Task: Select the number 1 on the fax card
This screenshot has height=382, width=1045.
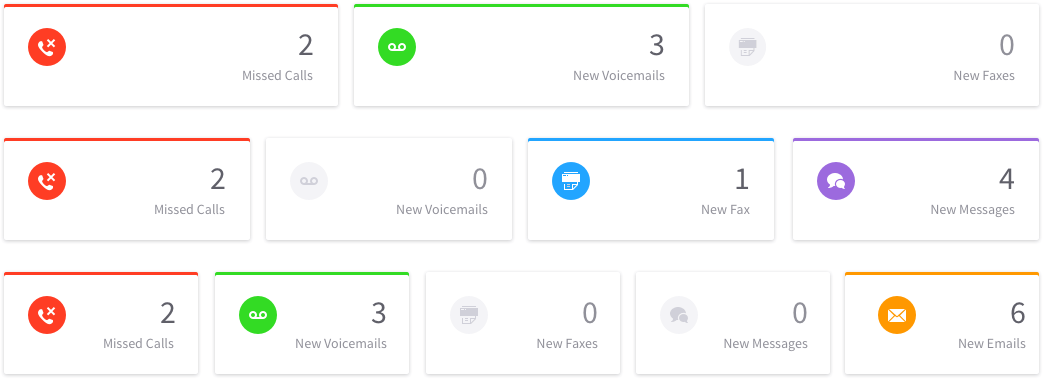Action: [x=742, y=179]
